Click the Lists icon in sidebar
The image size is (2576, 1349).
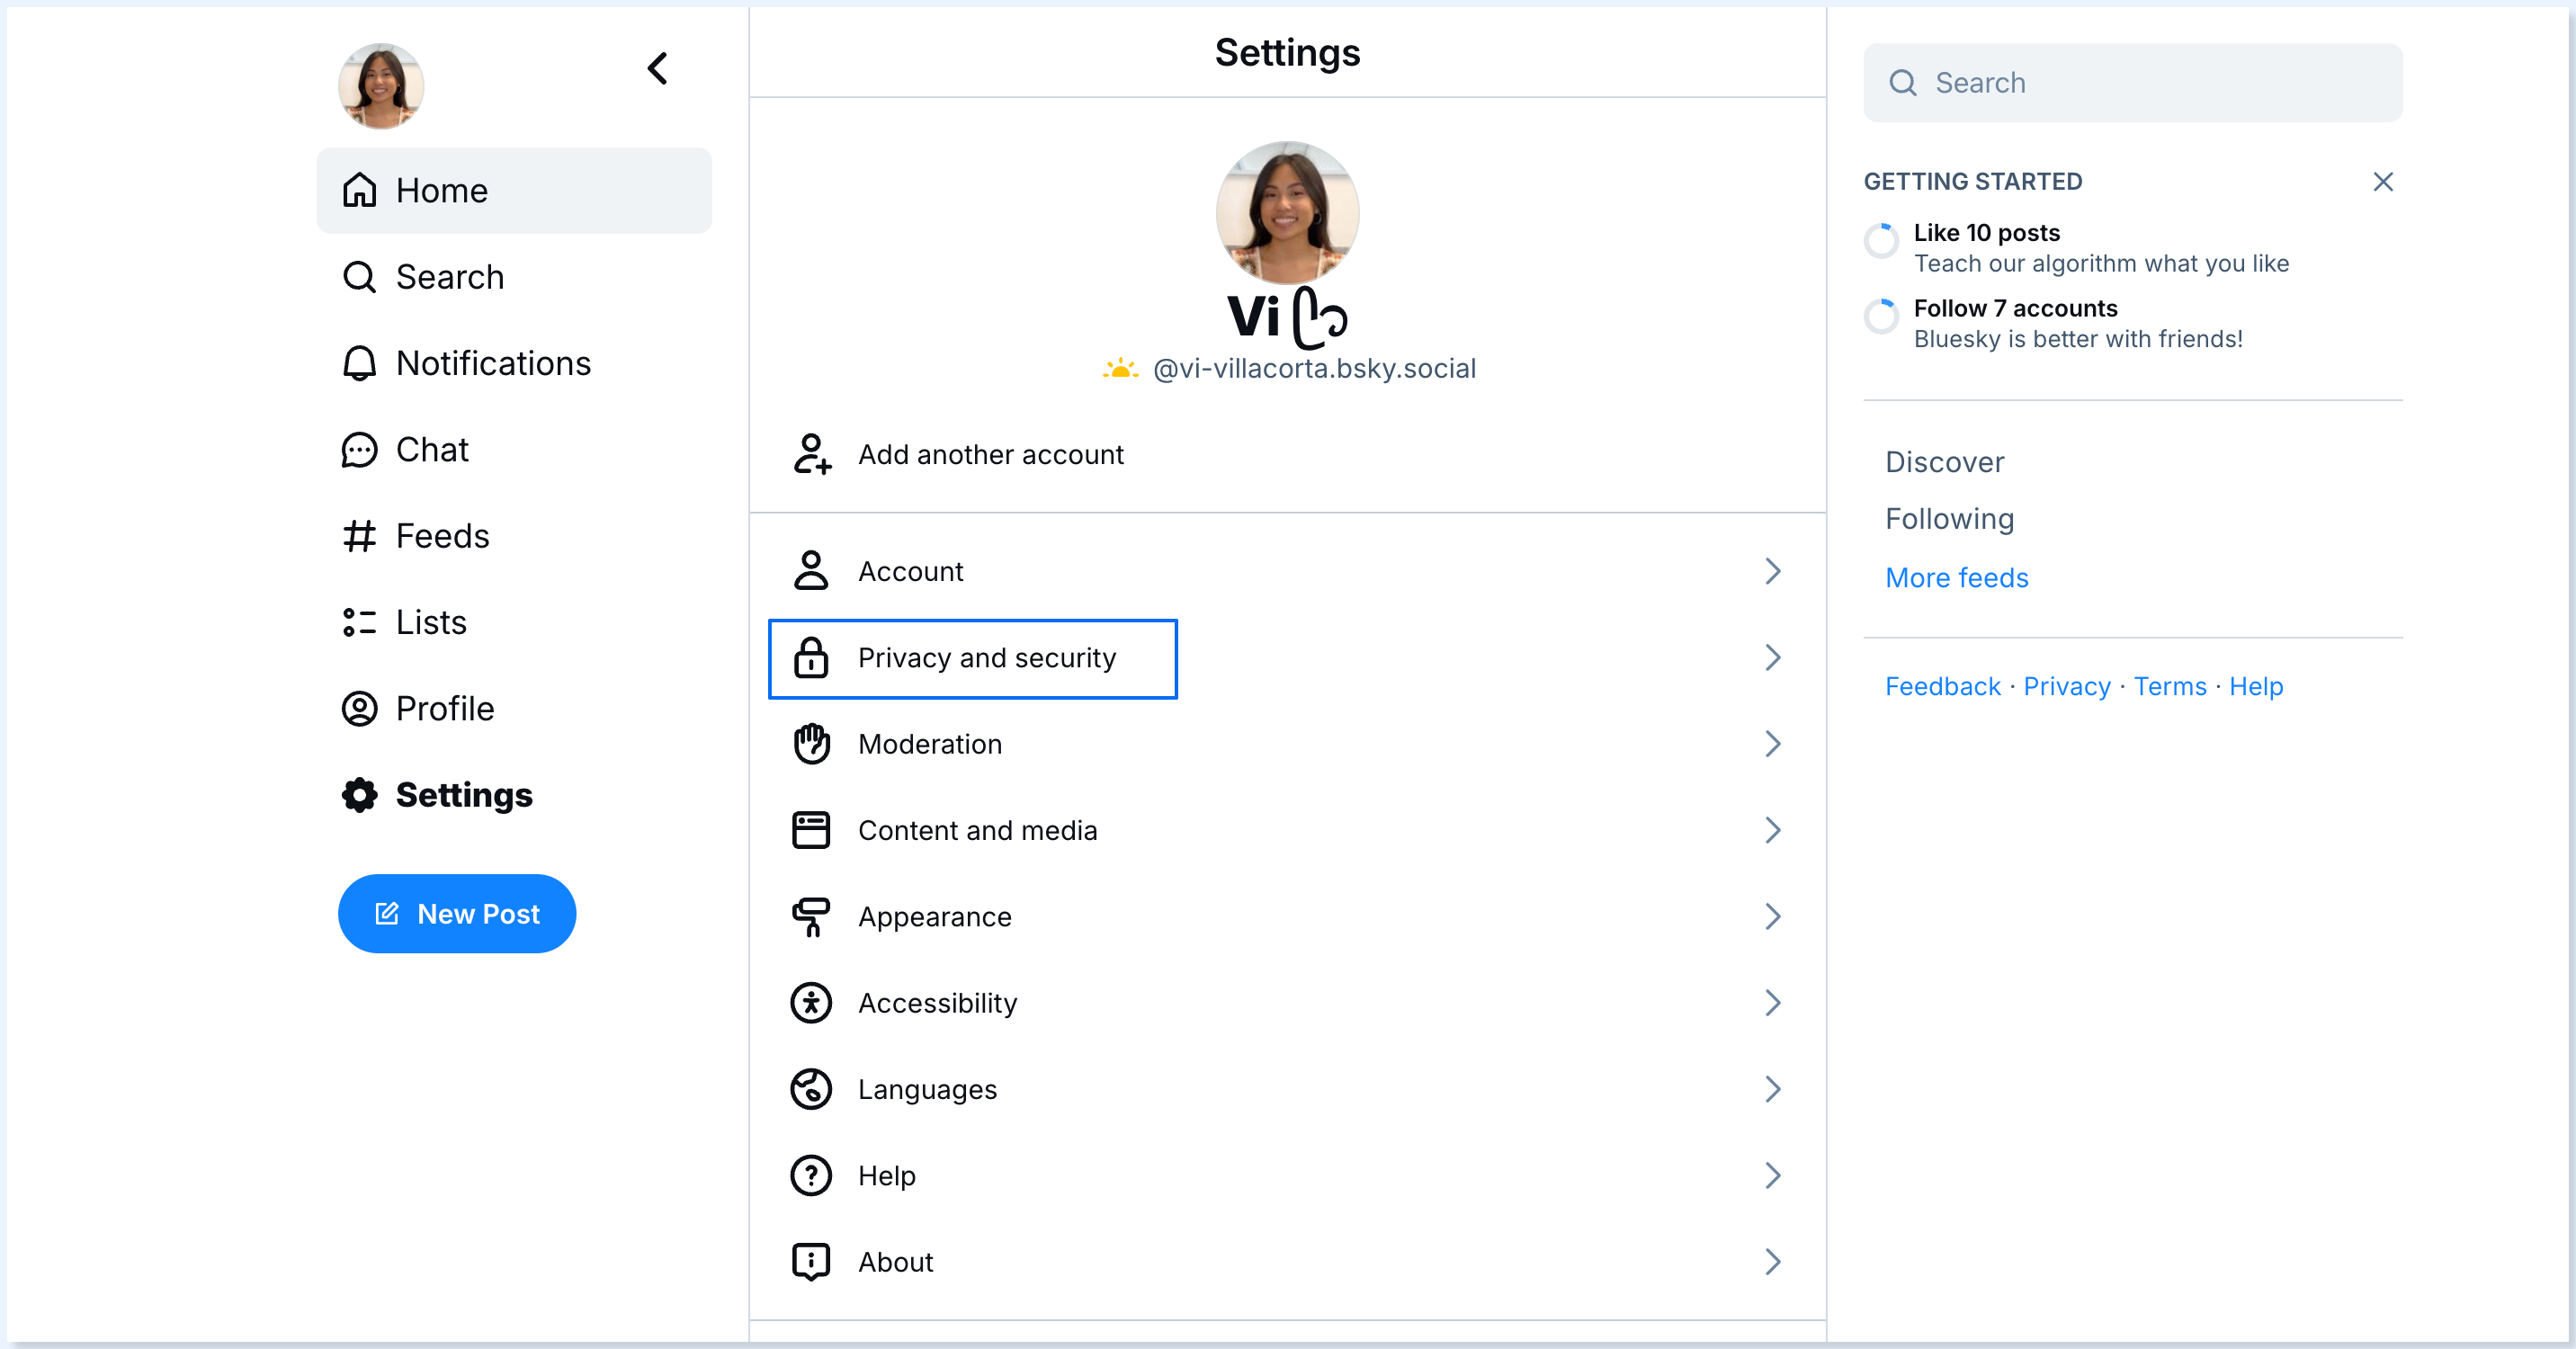pyautogui.click(x=359, y=622)
